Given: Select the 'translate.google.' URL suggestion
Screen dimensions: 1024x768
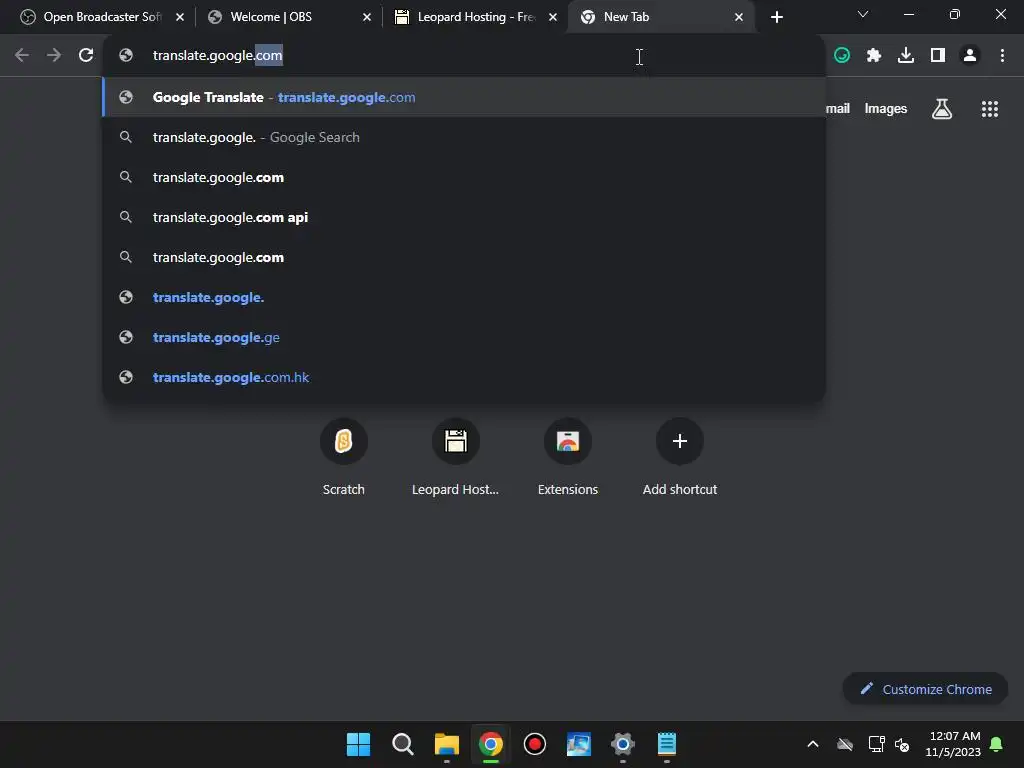Looking at the screenshot, I should [464, 298].
